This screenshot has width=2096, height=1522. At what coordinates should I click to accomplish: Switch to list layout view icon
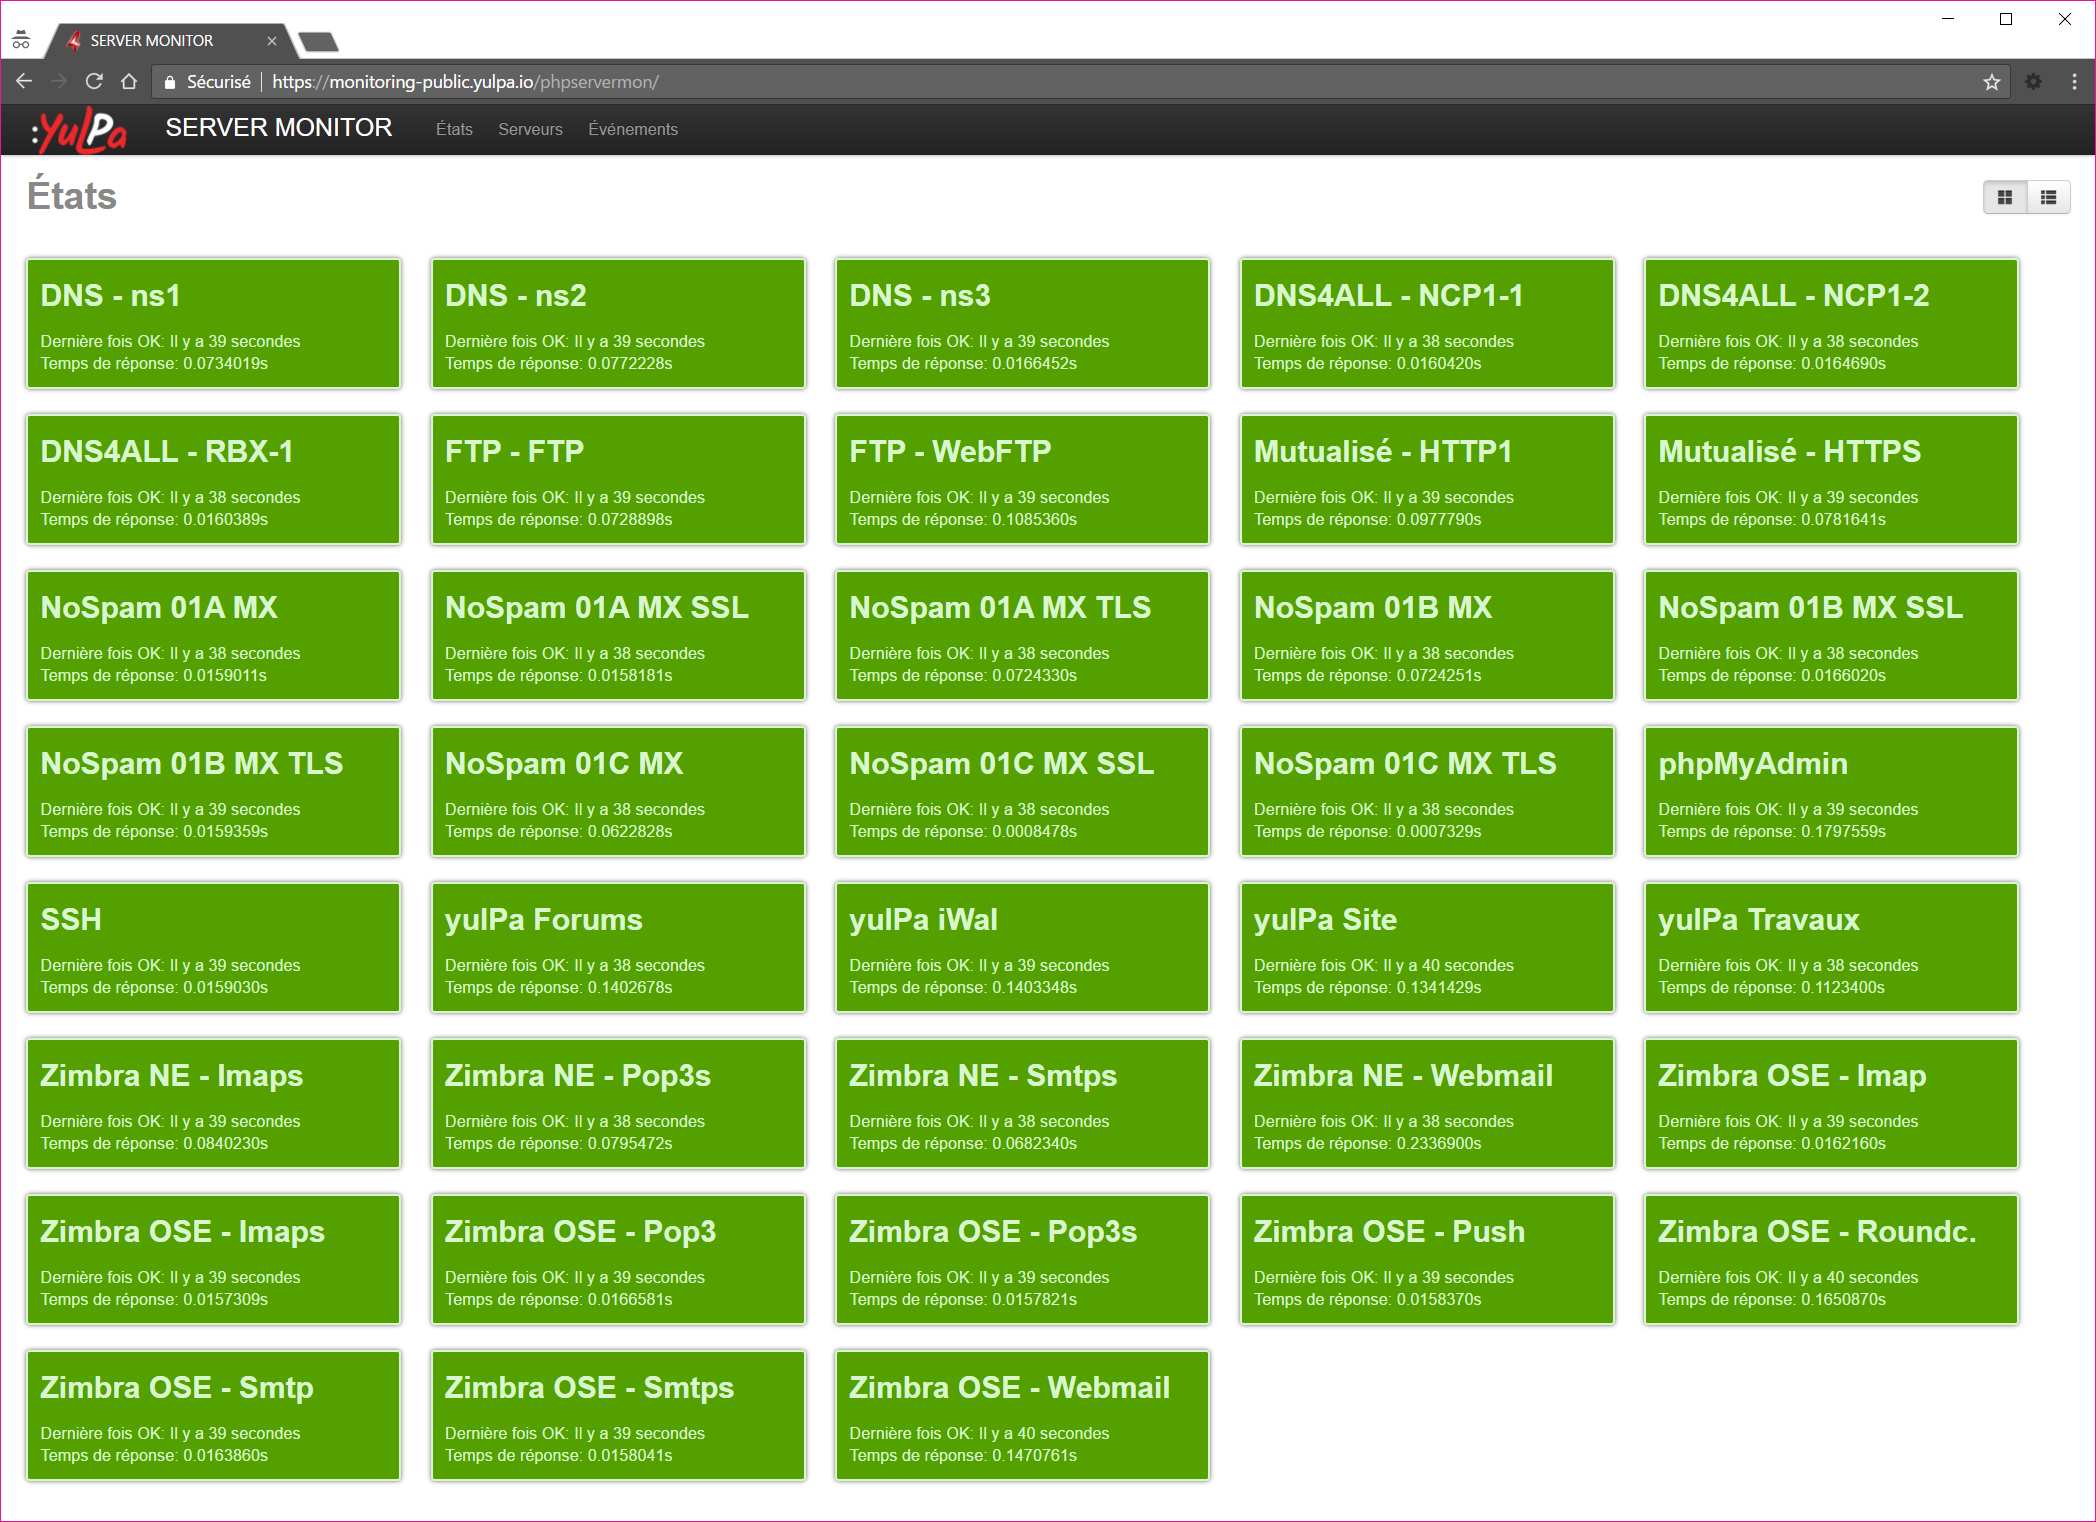2048,197
